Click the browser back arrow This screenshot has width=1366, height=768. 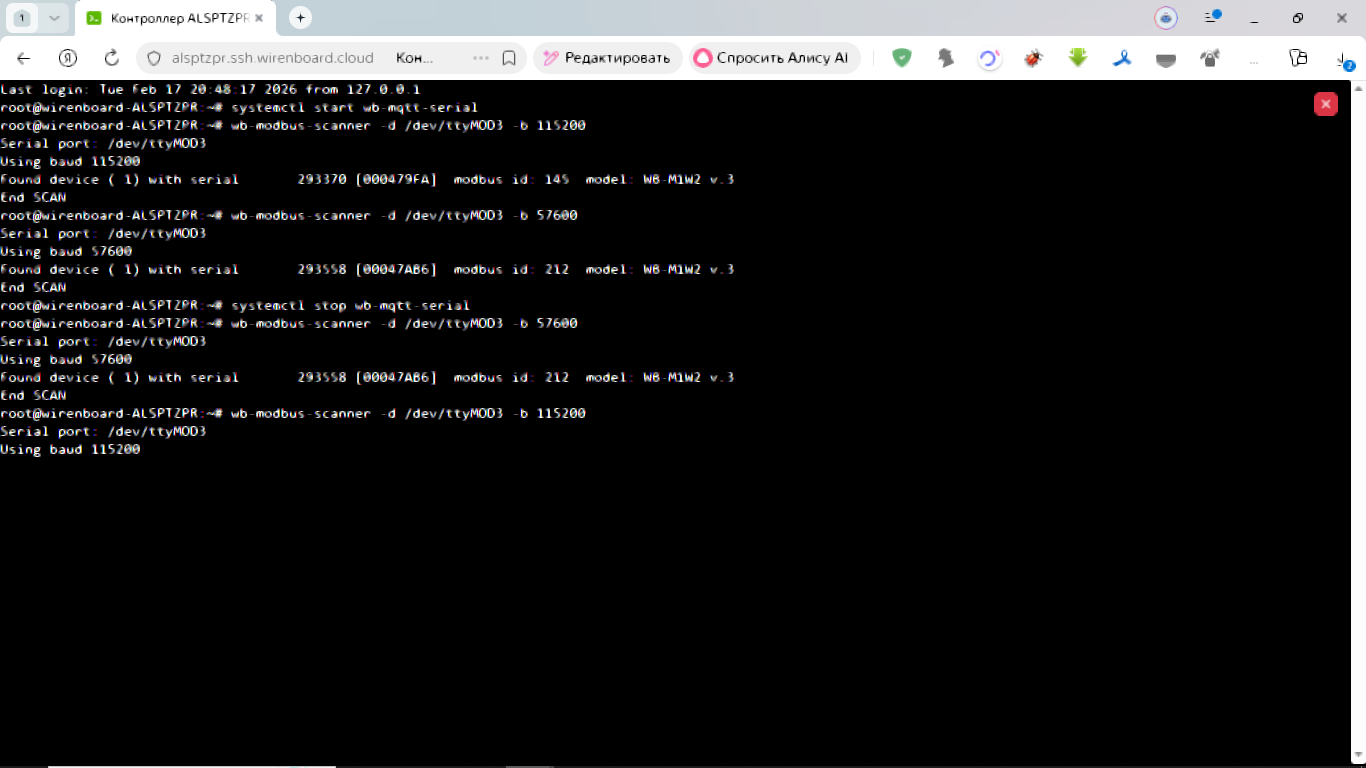24,58
